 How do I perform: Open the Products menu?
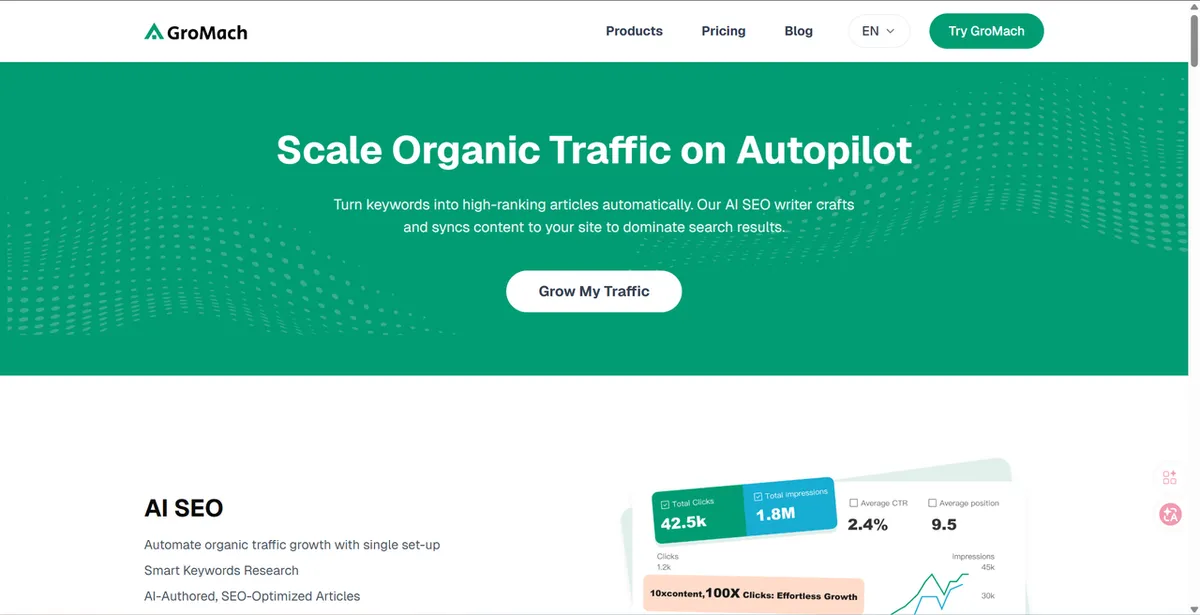[634, 31]
